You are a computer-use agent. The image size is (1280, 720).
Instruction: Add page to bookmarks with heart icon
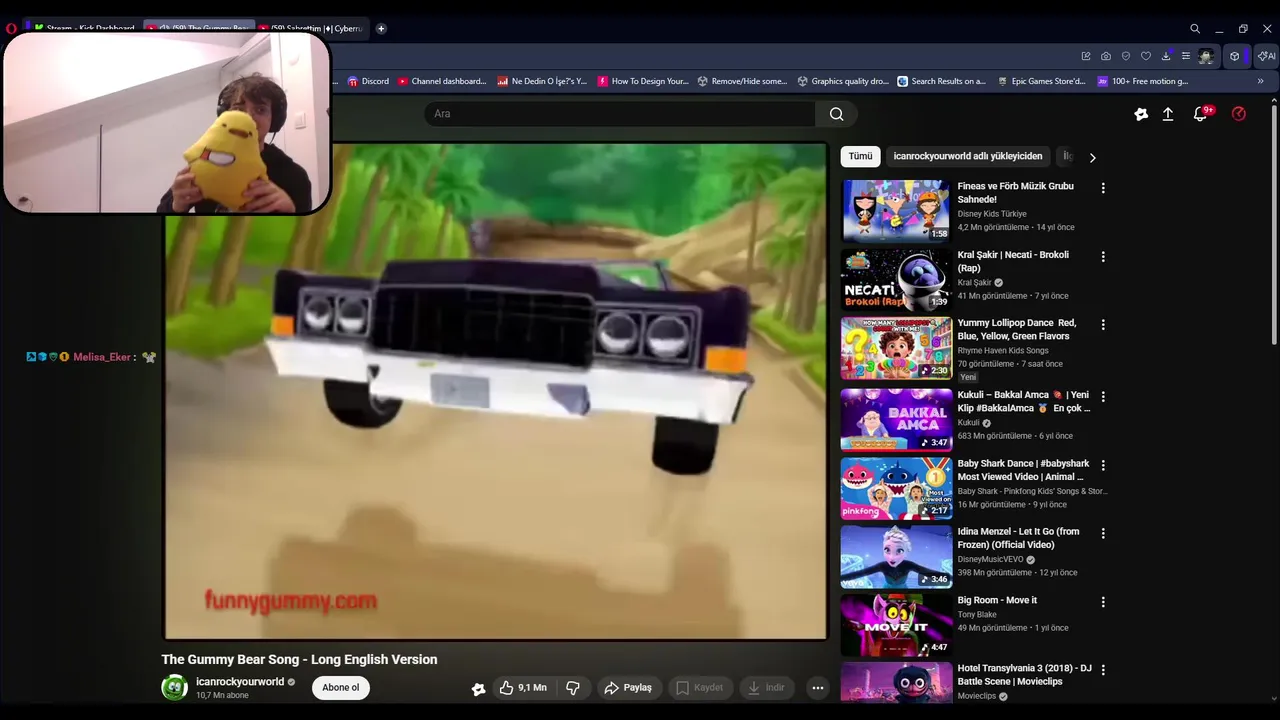click(1146, 56)
